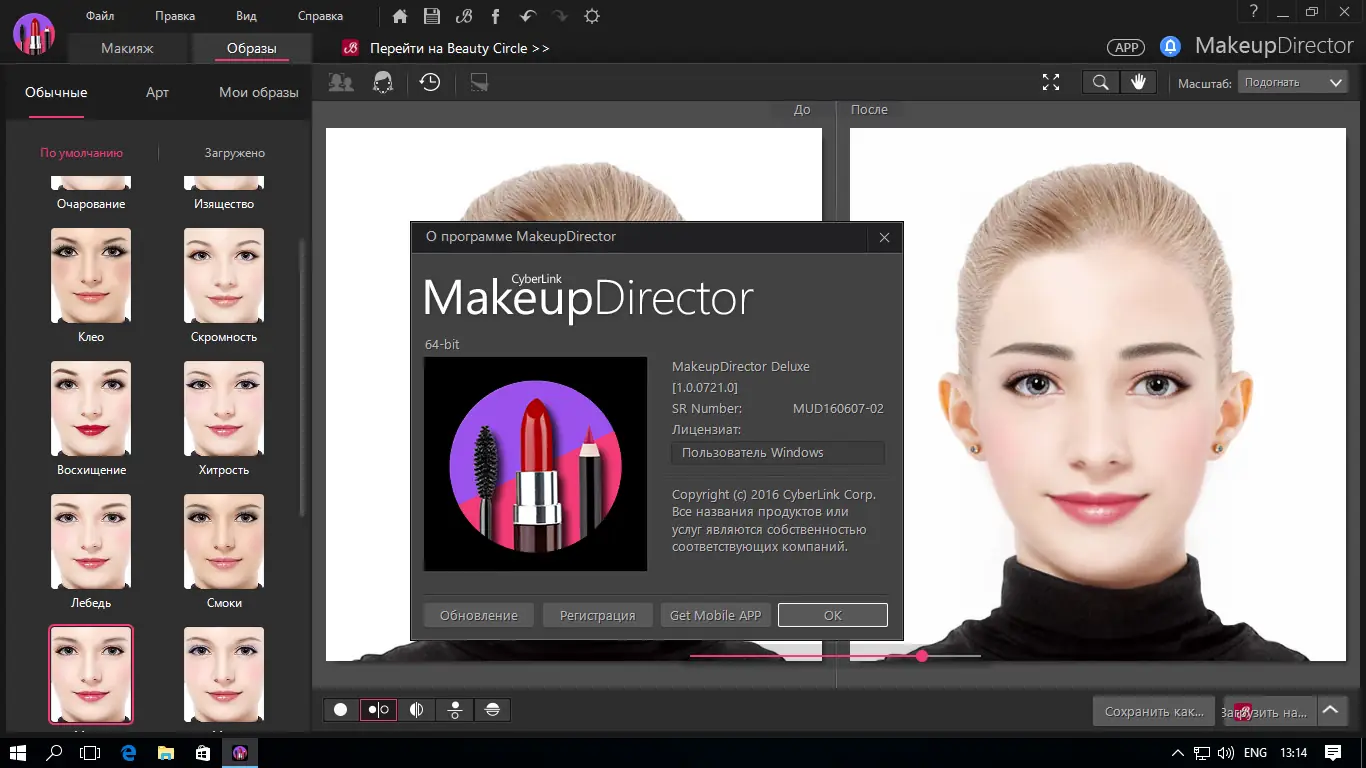Select the face detection tool
1366x768 pixels.
point(340,82)
